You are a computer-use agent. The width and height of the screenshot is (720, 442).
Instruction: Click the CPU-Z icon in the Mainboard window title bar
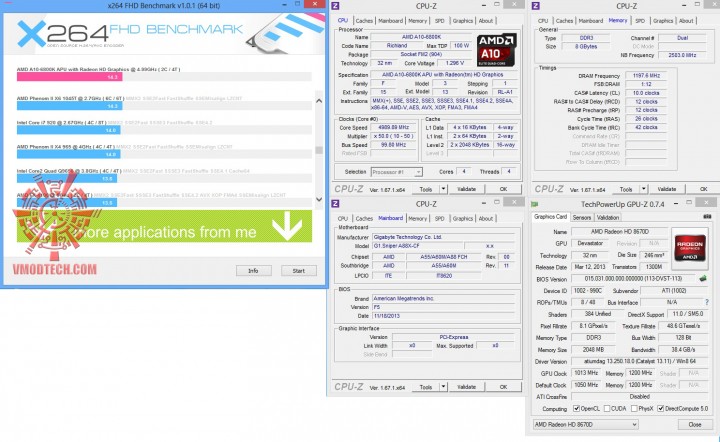coord(336,204)
